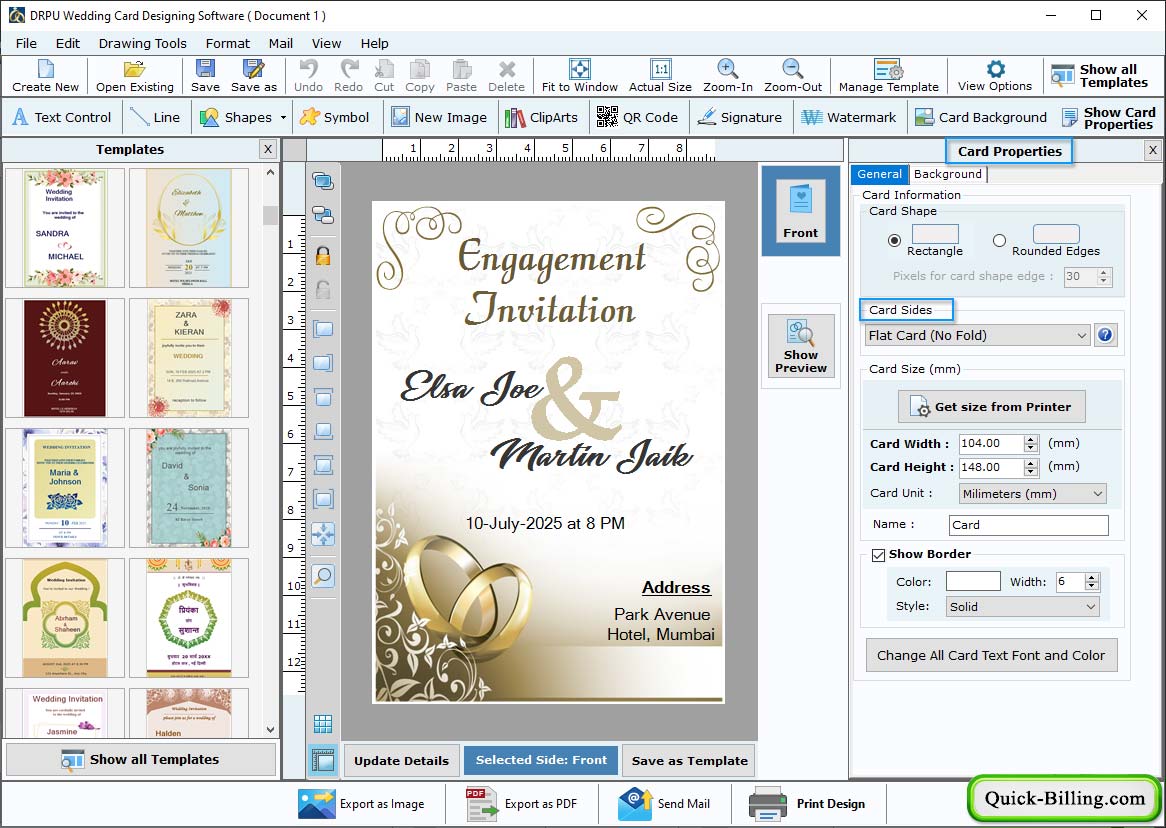Image resolution: width=1166 pixels, height=828 pixels.
Task: Add a Text Control element
Action: 61,117
